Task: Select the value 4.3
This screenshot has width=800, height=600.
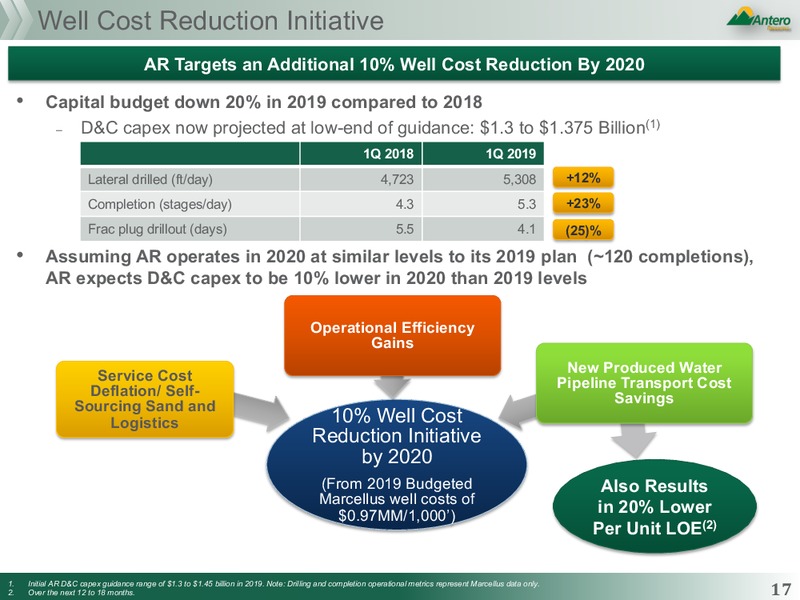Action: coord(405,204)
